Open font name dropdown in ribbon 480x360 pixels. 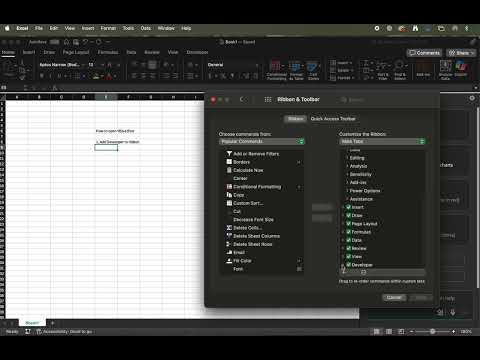tap(62, 65)
